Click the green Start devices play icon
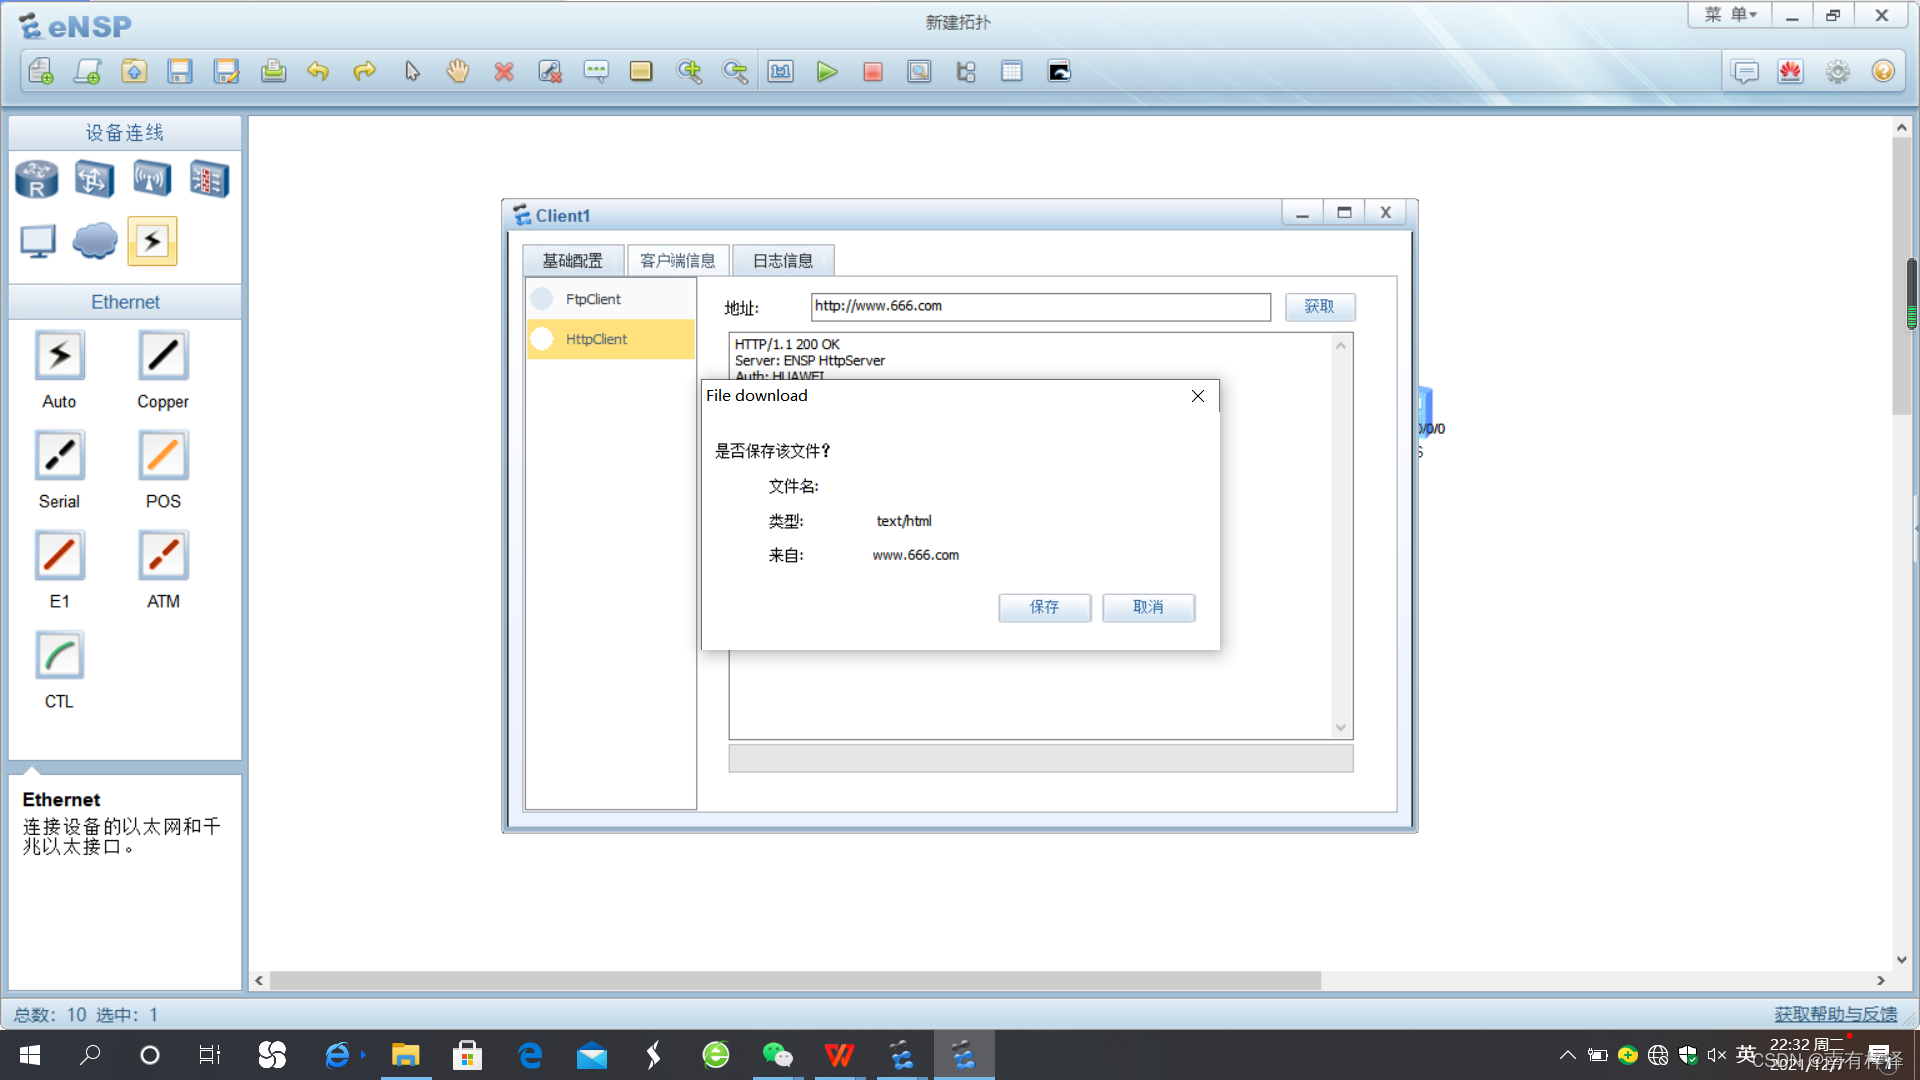This screenshot has width=1920, height=1080. [x=826, y=71]
